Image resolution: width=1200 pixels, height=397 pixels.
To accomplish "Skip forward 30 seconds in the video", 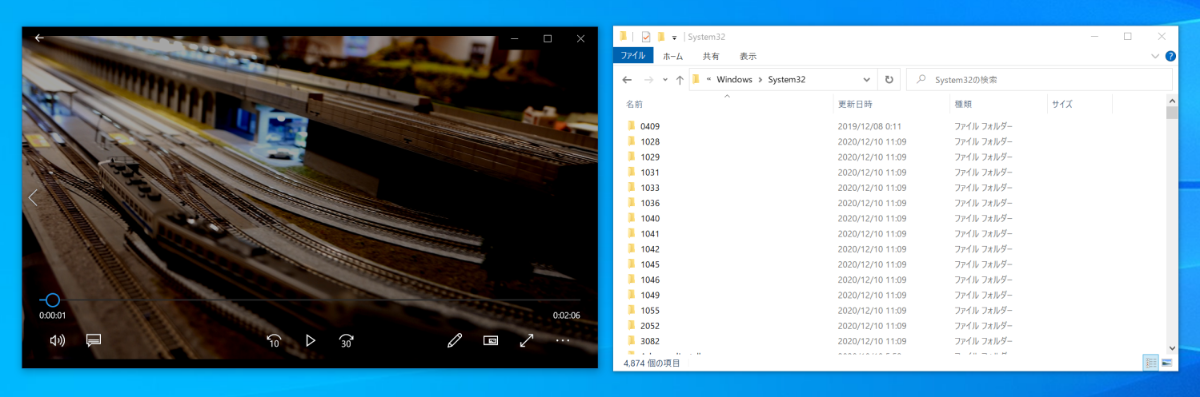I will coord(346,340).
